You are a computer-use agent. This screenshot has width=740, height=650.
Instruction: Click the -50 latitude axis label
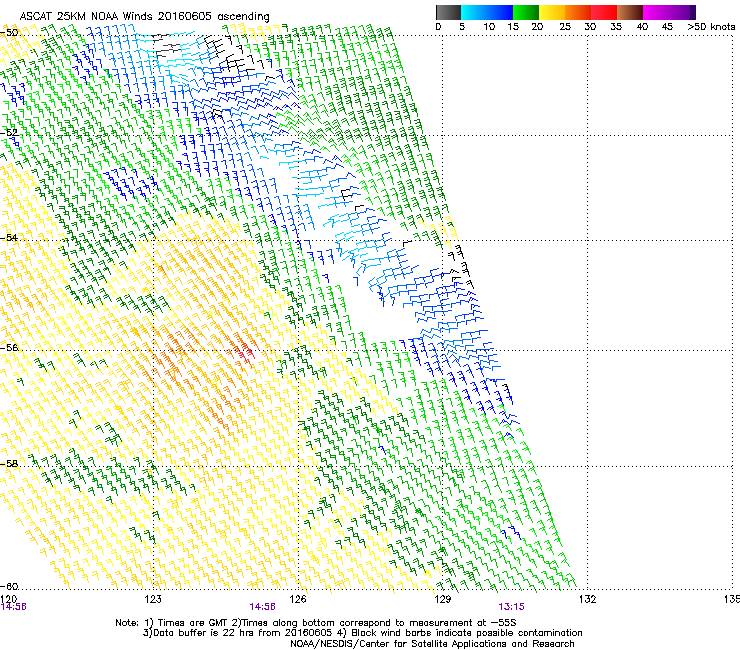pos(9,33)
